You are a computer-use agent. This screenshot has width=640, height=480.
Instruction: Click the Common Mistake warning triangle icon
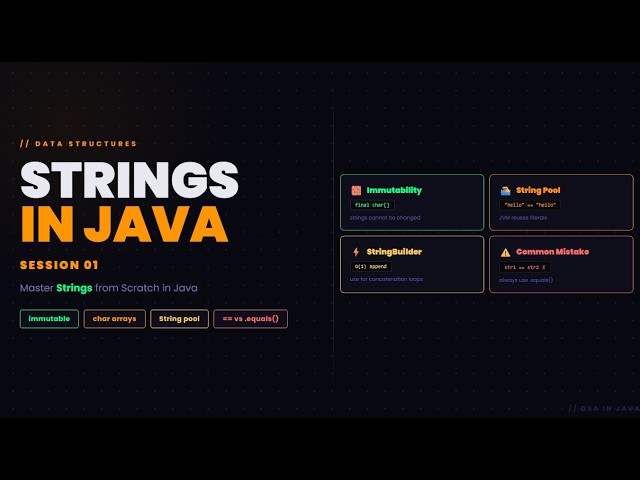click(x=505, y=253)
